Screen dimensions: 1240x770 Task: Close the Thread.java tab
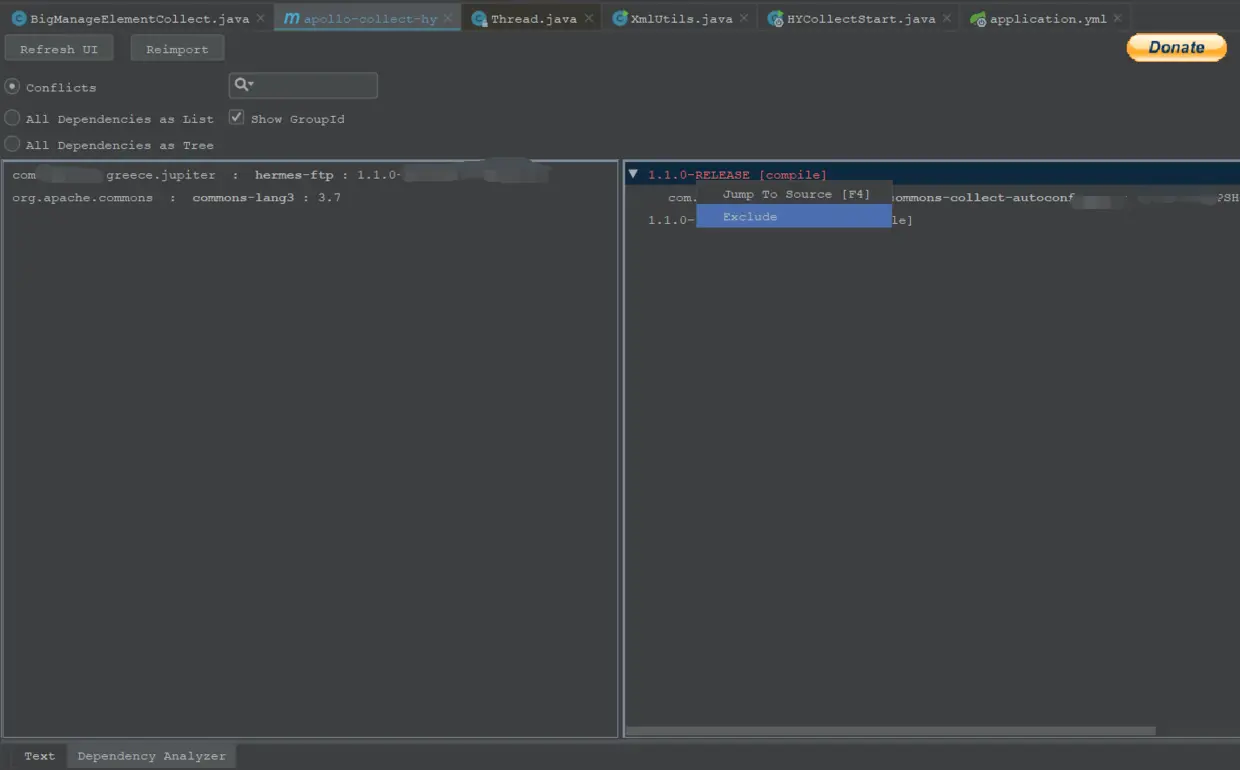[589, 18]
